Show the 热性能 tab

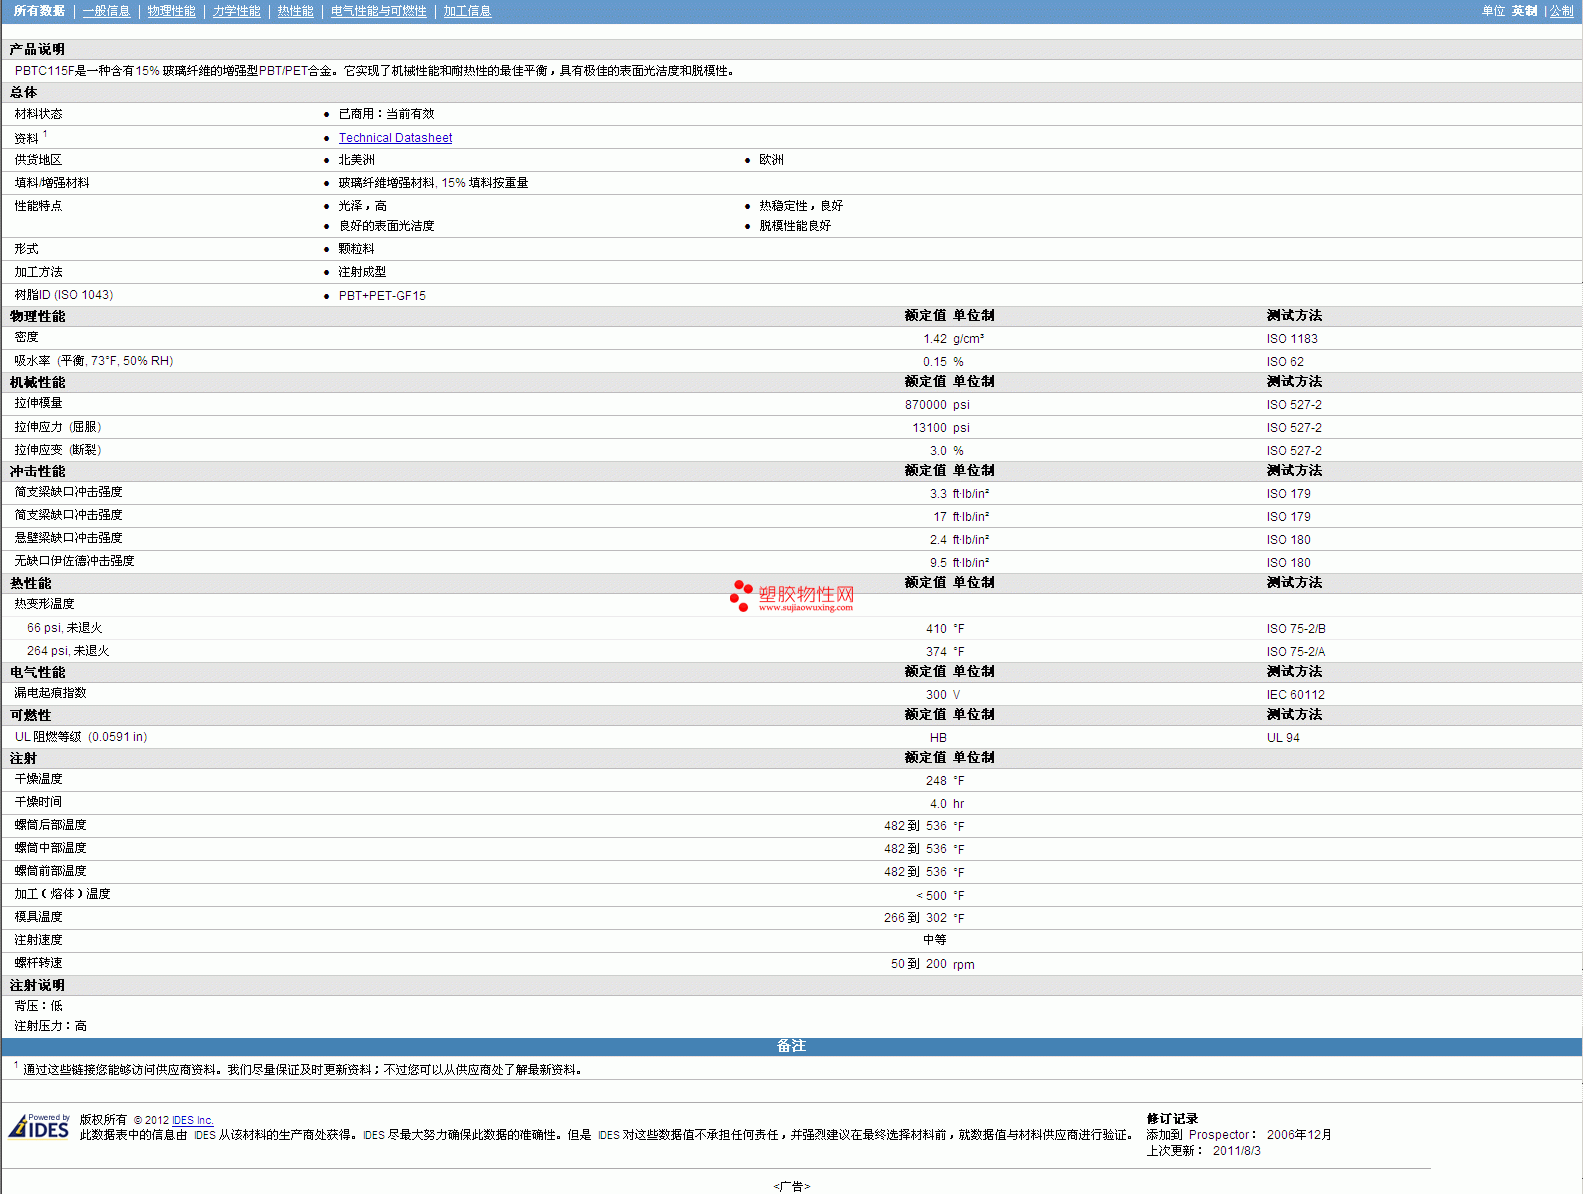click(x=295, y=11)
